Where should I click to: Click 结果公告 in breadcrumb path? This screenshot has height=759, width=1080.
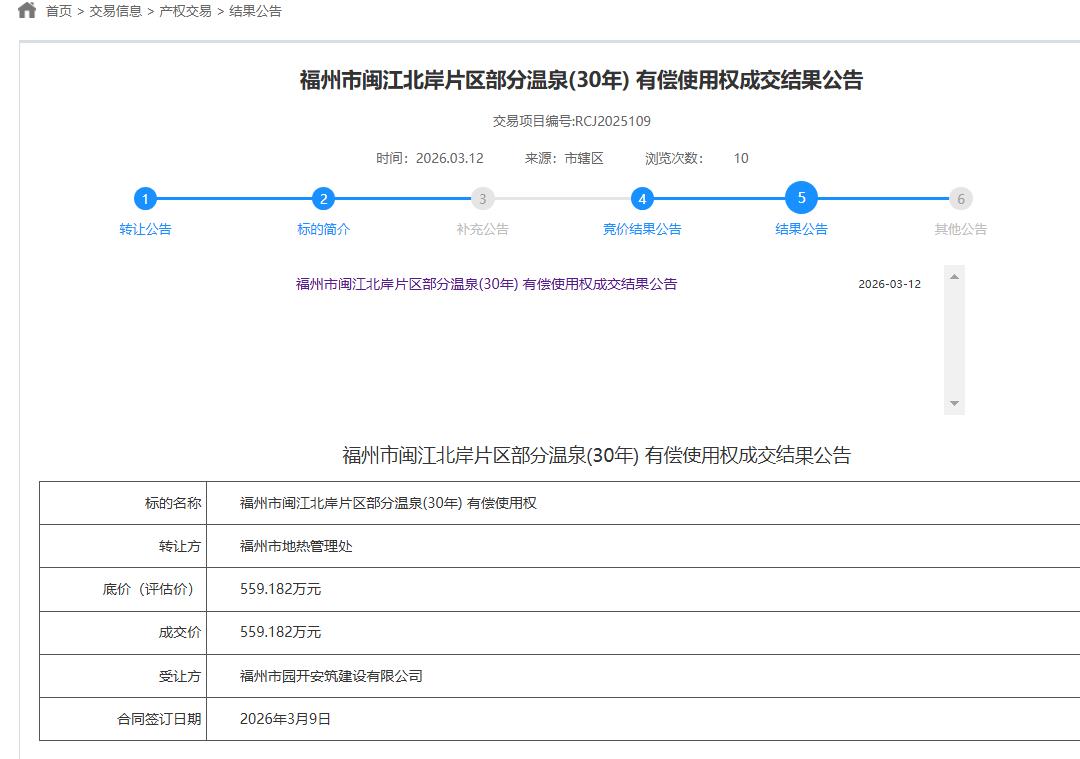(x=256, y=12)
